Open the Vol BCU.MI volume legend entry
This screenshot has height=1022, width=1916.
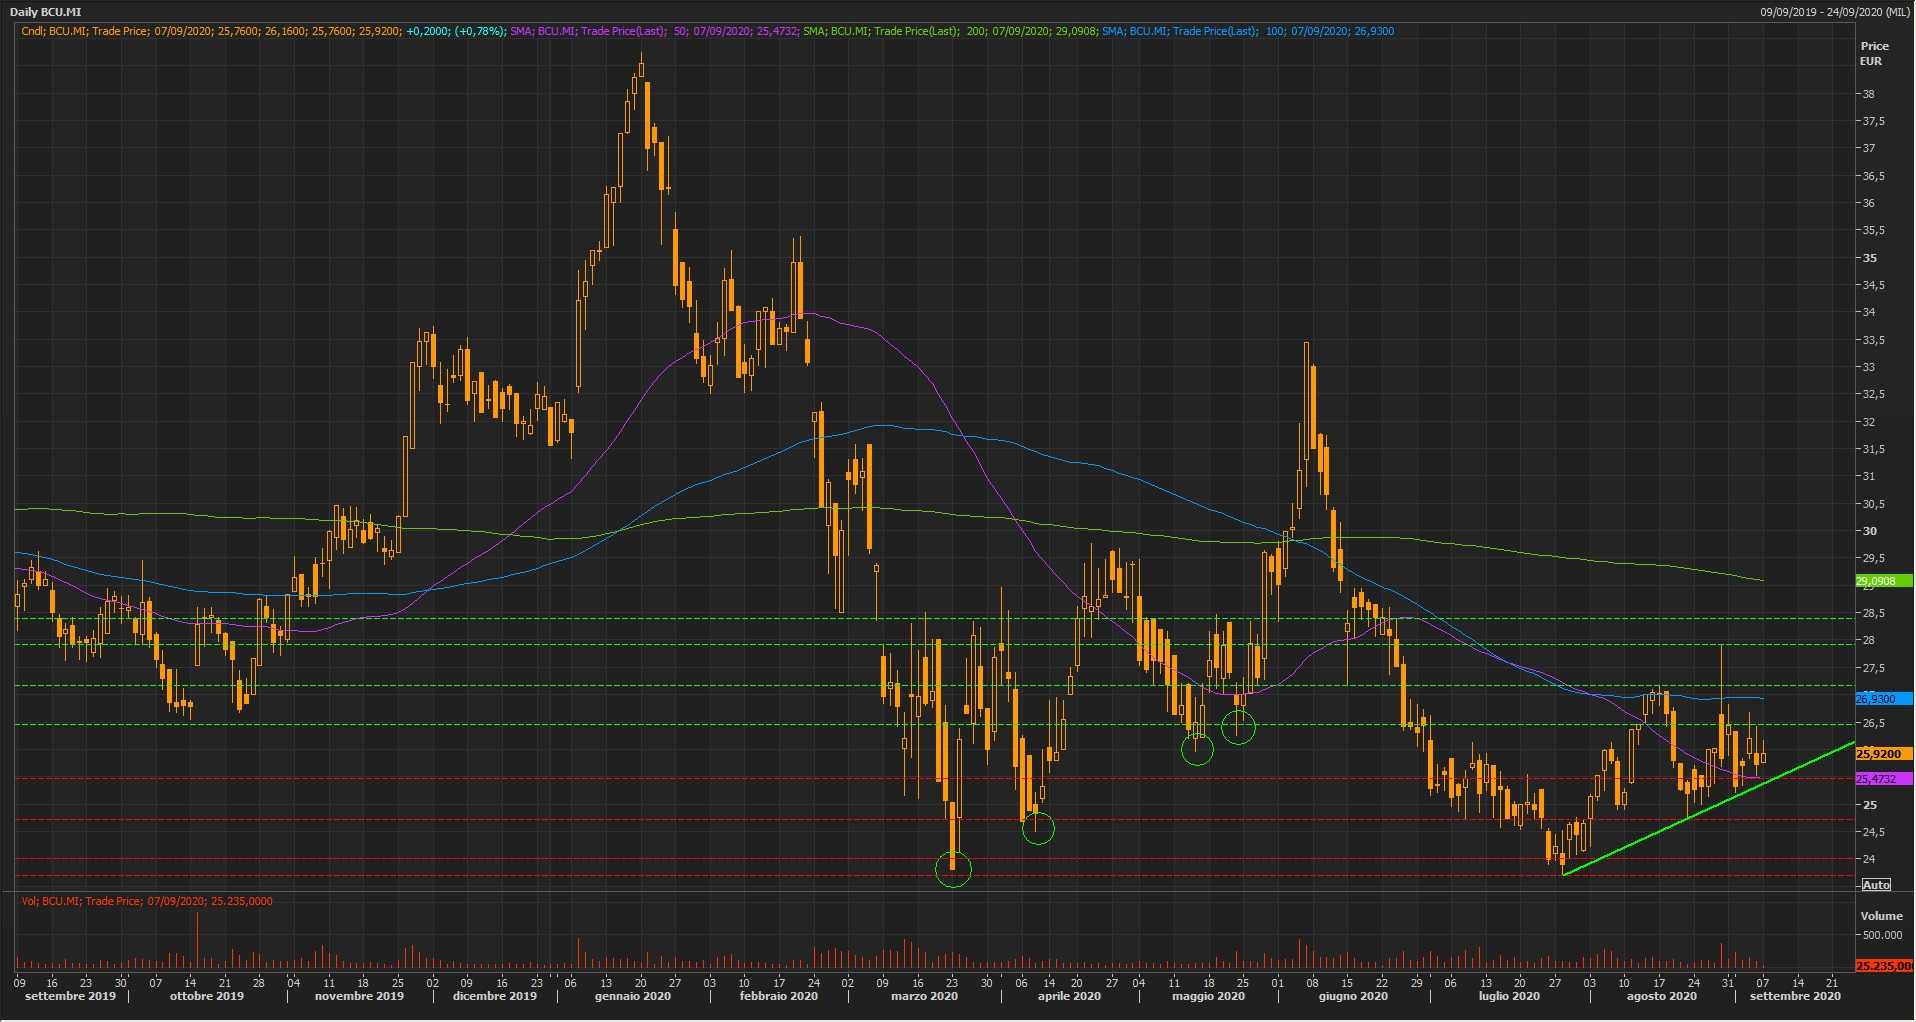click(146, 901)
